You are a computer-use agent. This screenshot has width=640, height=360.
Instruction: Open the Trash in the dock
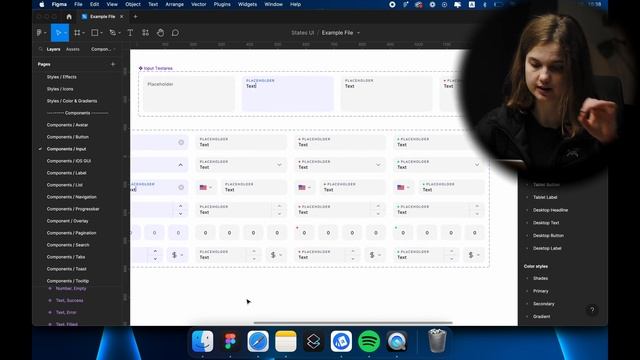pos(437,341)
